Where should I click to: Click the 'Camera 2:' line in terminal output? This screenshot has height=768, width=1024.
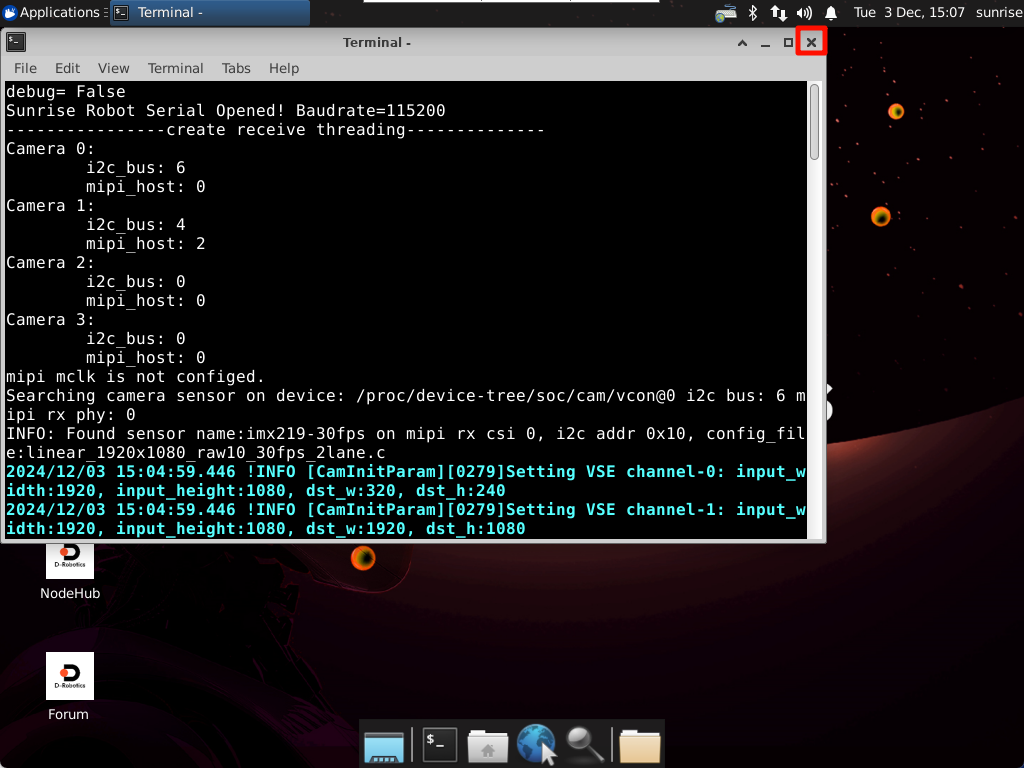[50, 263]
